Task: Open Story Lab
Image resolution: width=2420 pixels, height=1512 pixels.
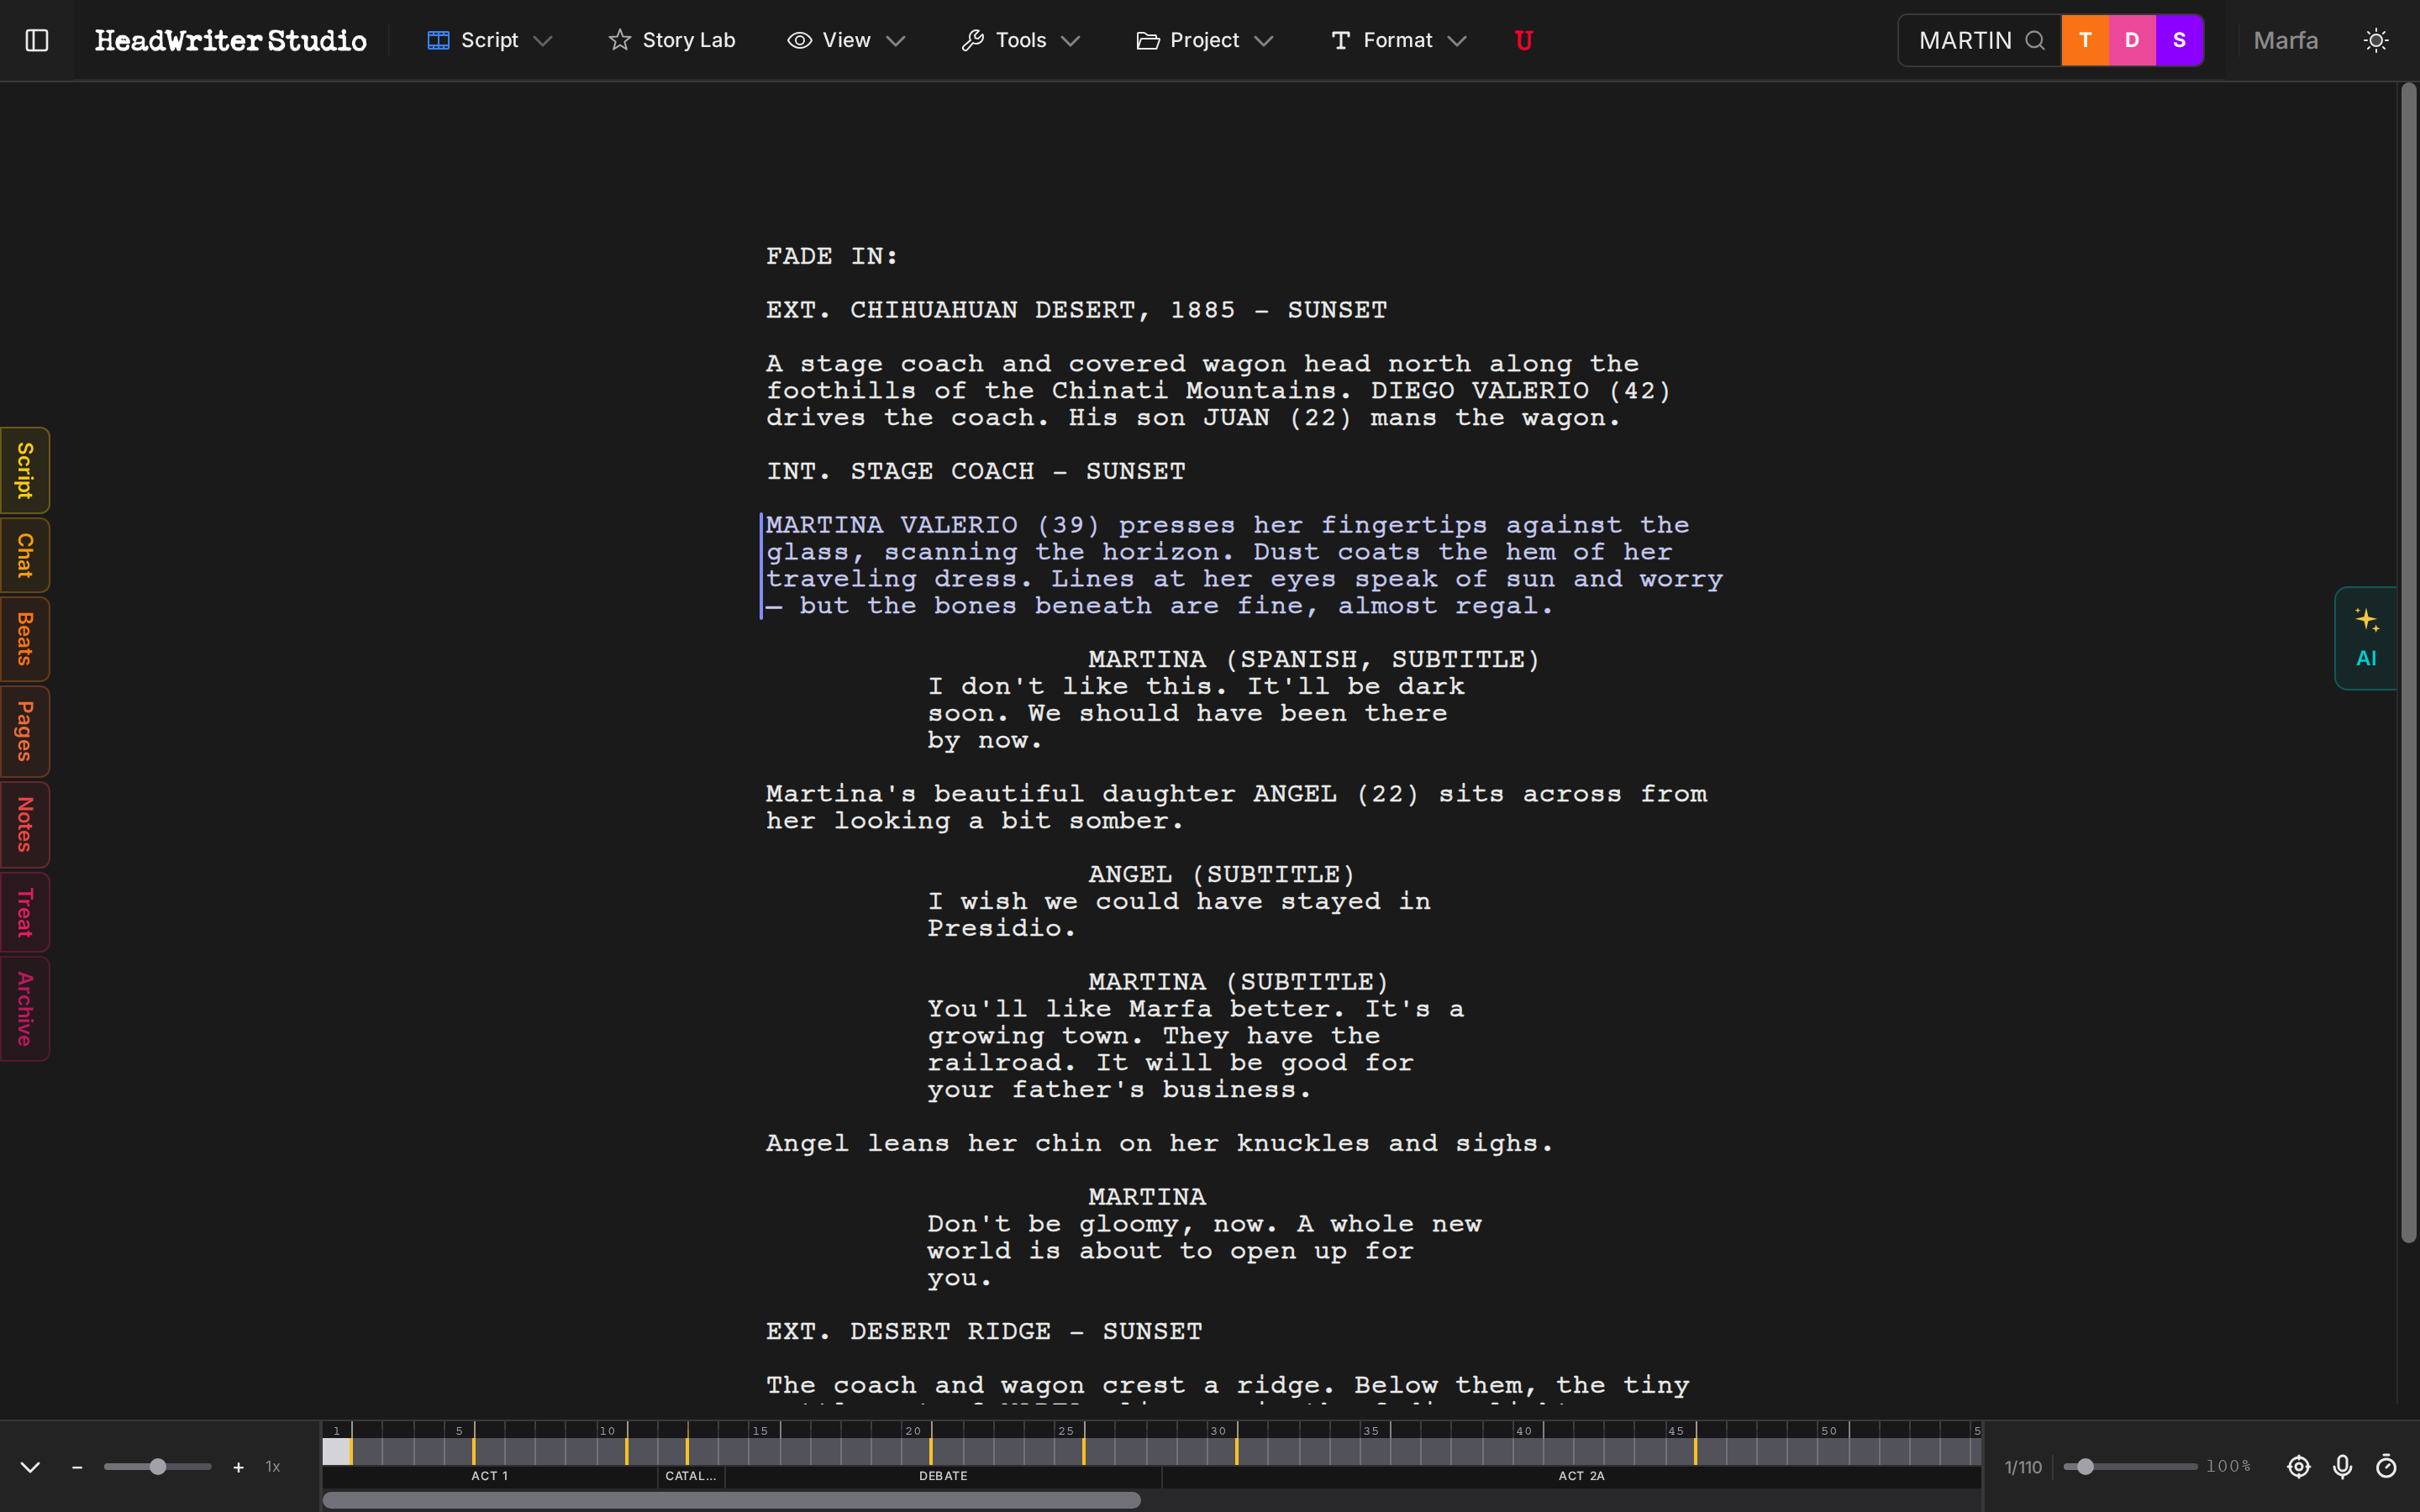Action: pyautogui.click(x=671, y=40)
